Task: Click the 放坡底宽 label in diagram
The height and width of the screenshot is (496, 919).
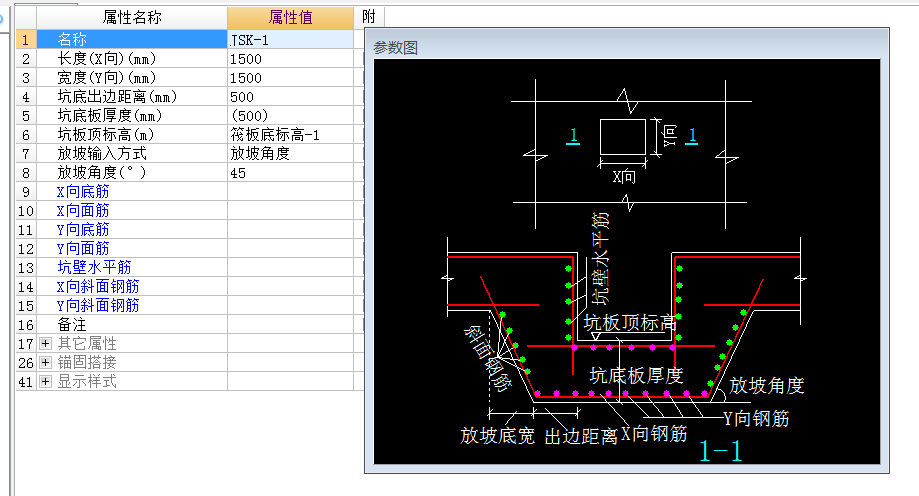Action: coord(497,436)
